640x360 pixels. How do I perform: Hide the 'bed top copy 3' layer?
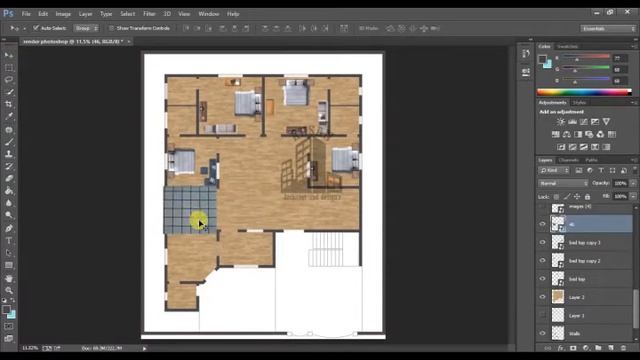coord(542,242)
